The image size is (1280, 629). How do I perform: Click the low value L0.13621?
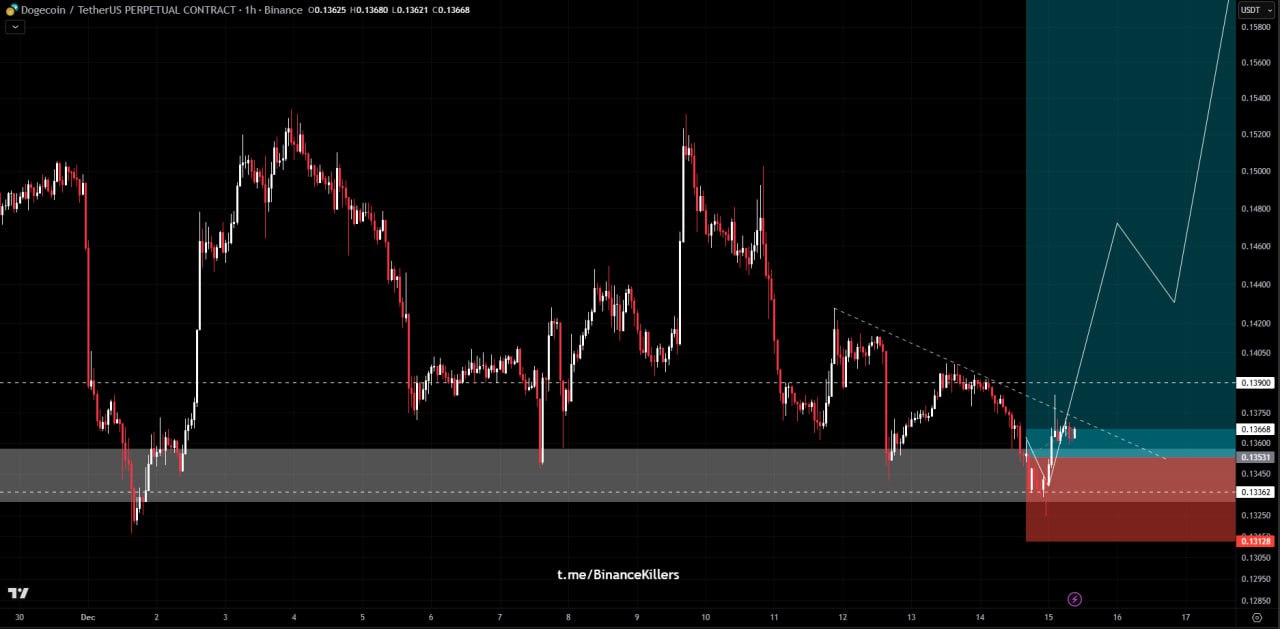pyautogui.click(x=409, y=10)
